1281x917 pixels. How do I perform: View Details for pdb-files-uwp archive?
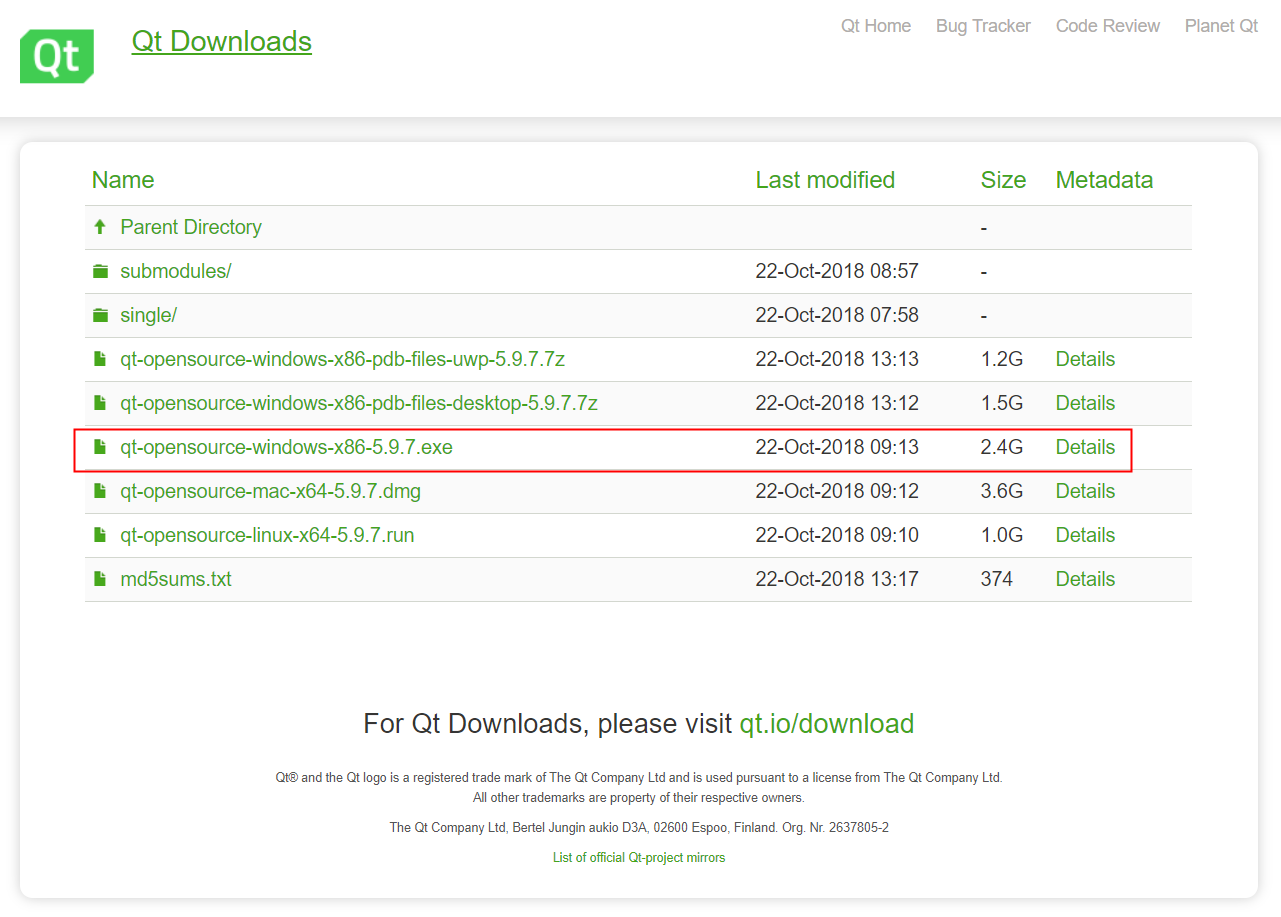point(1085,359)
